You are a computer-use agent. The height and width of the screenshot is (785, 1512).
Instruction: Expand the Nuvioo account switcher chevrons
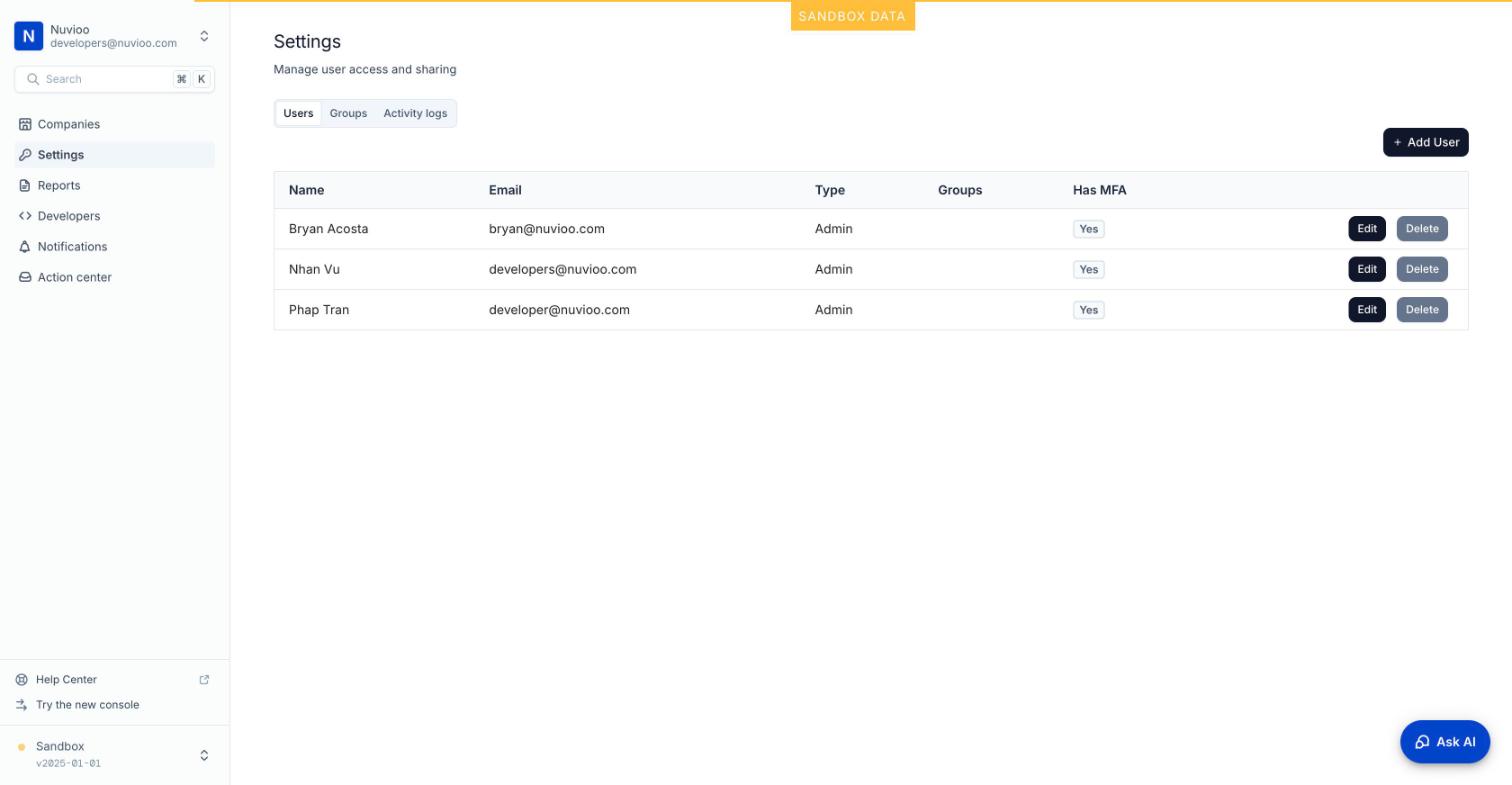(x=204, y=36)
